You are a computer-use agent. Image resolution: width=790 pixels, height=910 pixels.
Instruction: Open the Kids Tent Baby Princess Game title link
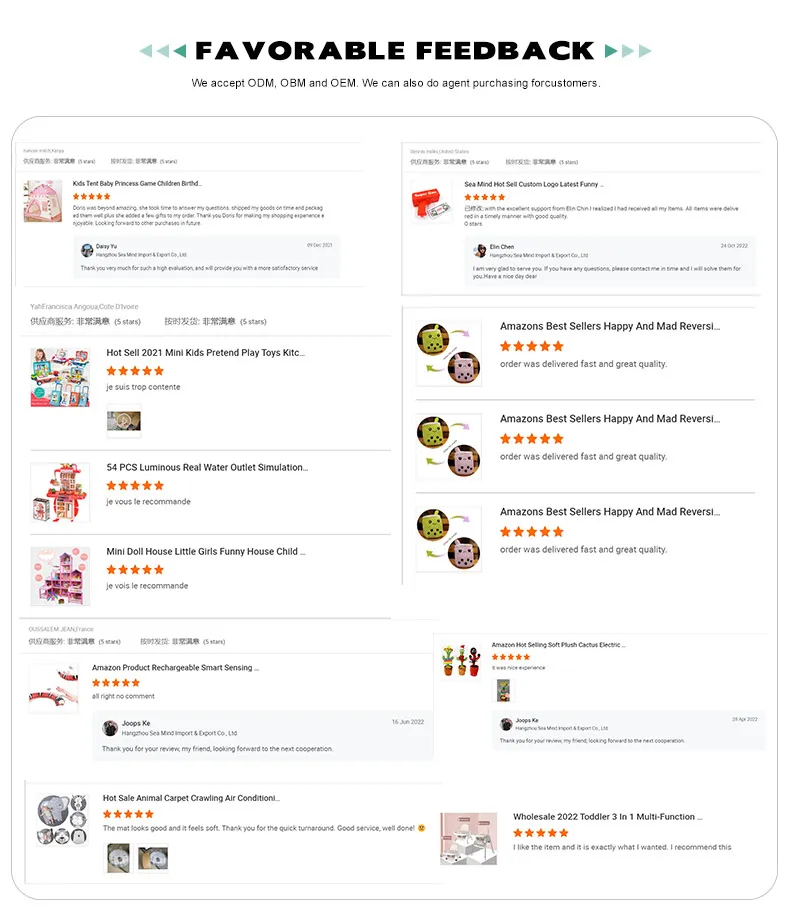click(x=136, y=183)
